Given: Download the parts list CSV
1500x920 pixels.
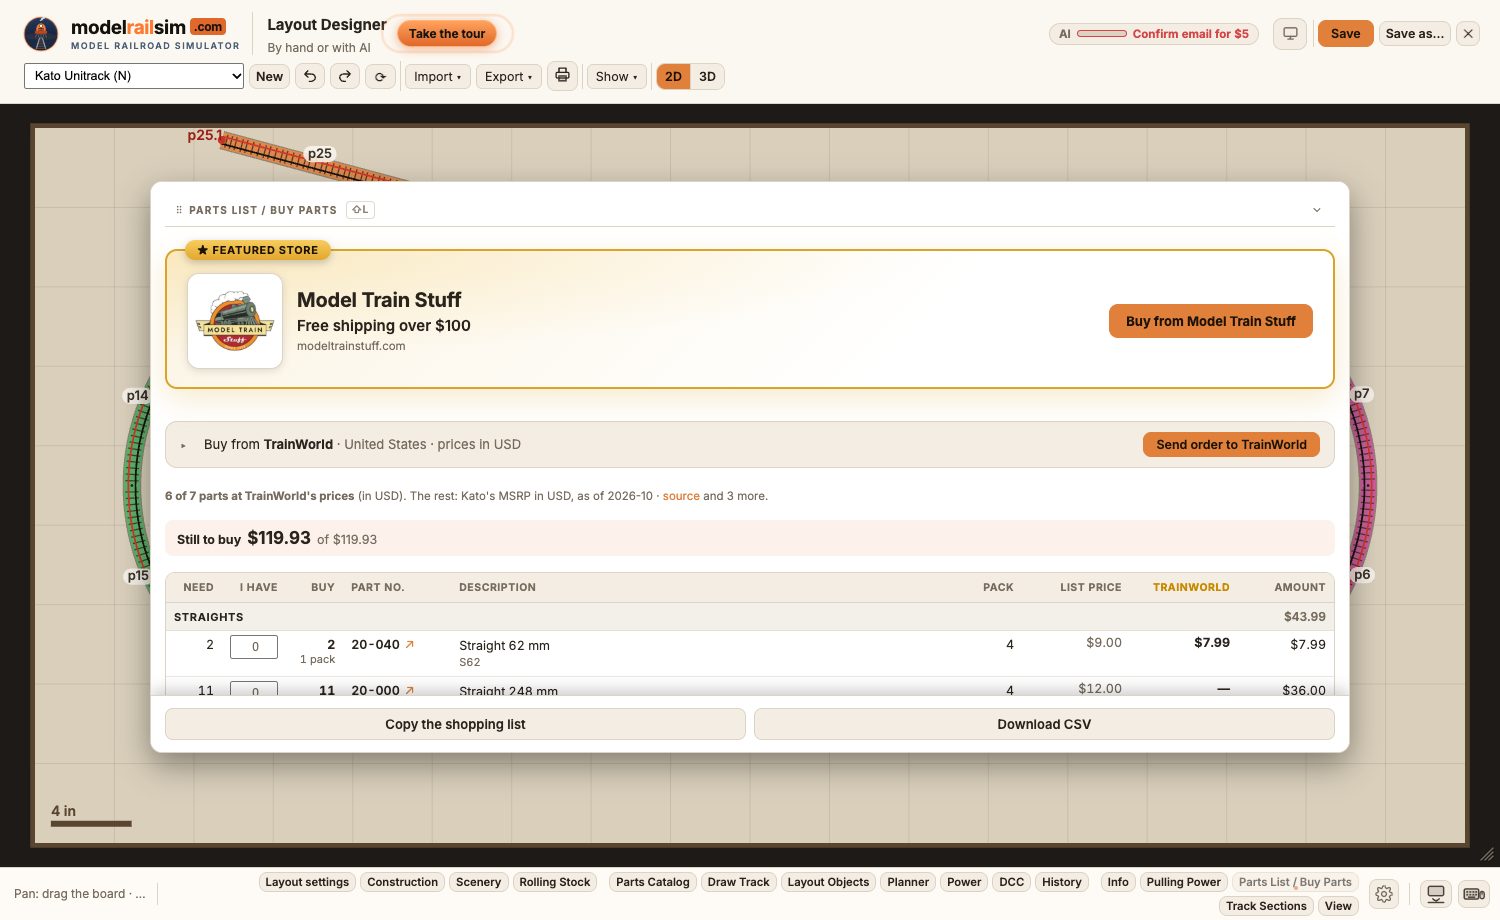Looking at the screenshot, I should pyautogui.click(x=1044, y=724).
